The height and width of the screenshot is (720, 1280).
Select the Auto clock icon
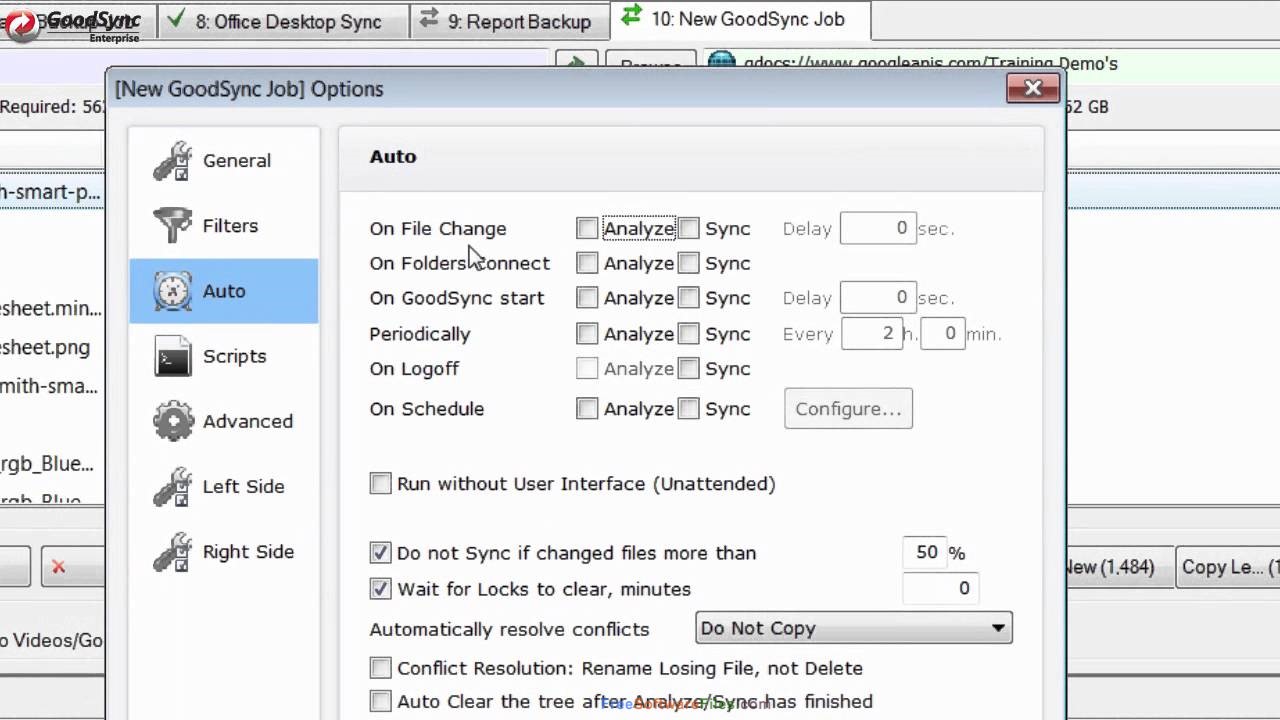click(x=172, y=291)
